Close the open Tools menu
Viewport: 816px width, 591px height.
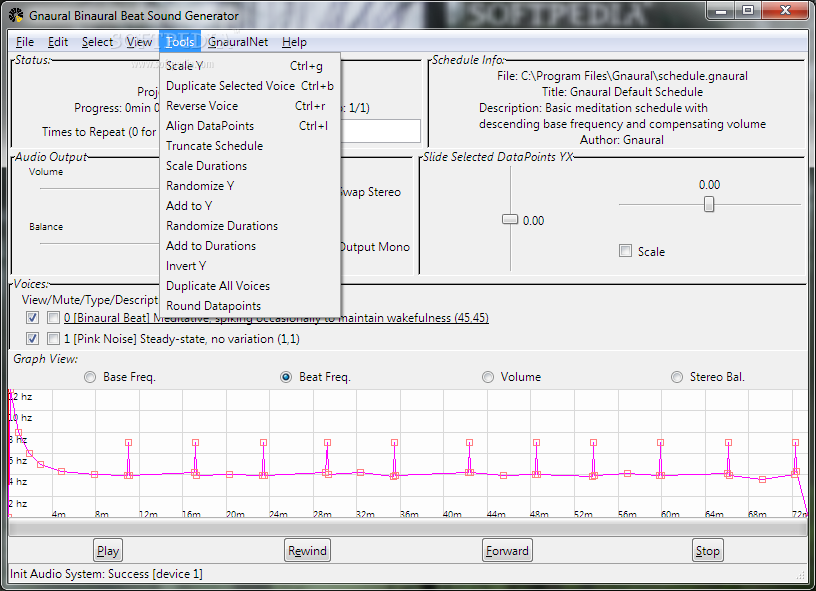180,42
